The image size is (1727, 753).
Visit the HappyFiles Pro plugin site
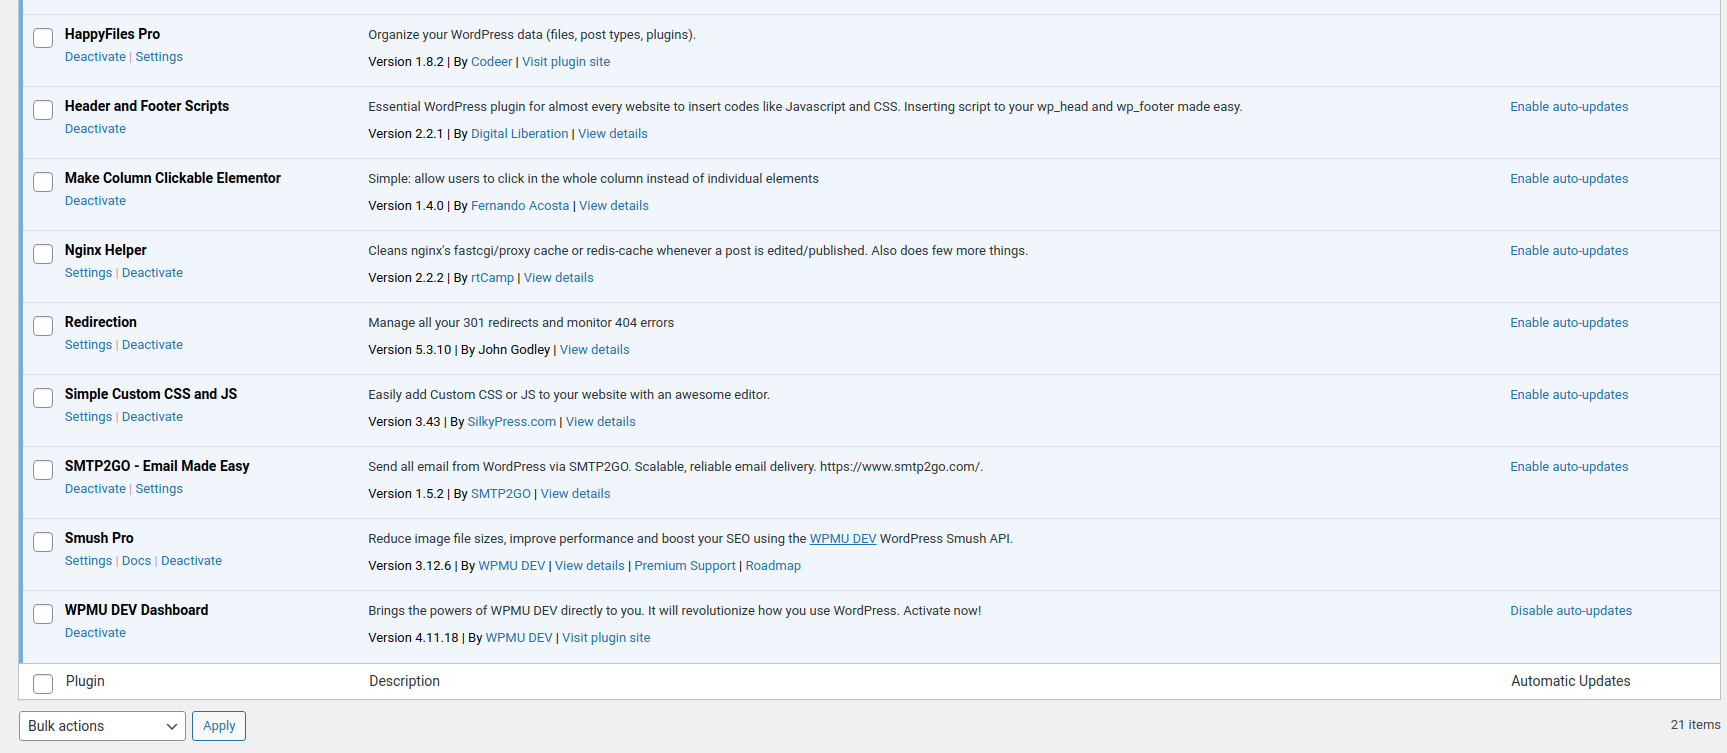coord(565,62)
